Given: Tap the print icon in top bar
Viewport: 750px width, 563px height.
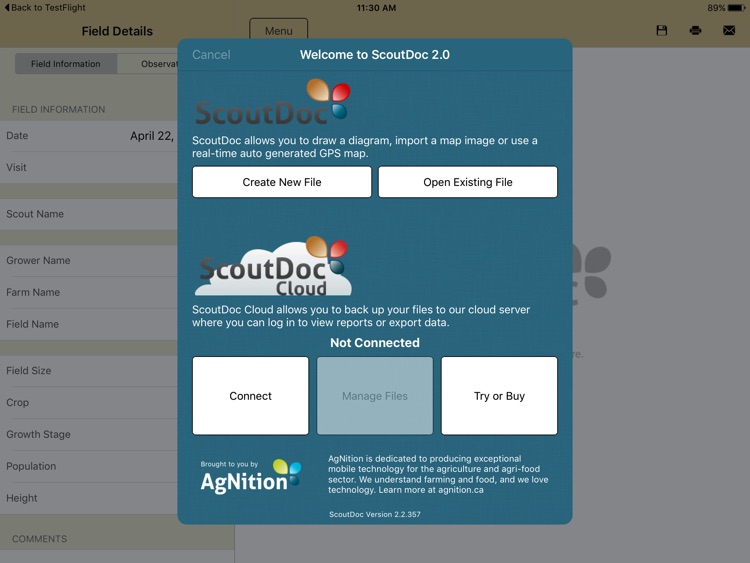Looking at the screenshot, I should click(695, 31).
